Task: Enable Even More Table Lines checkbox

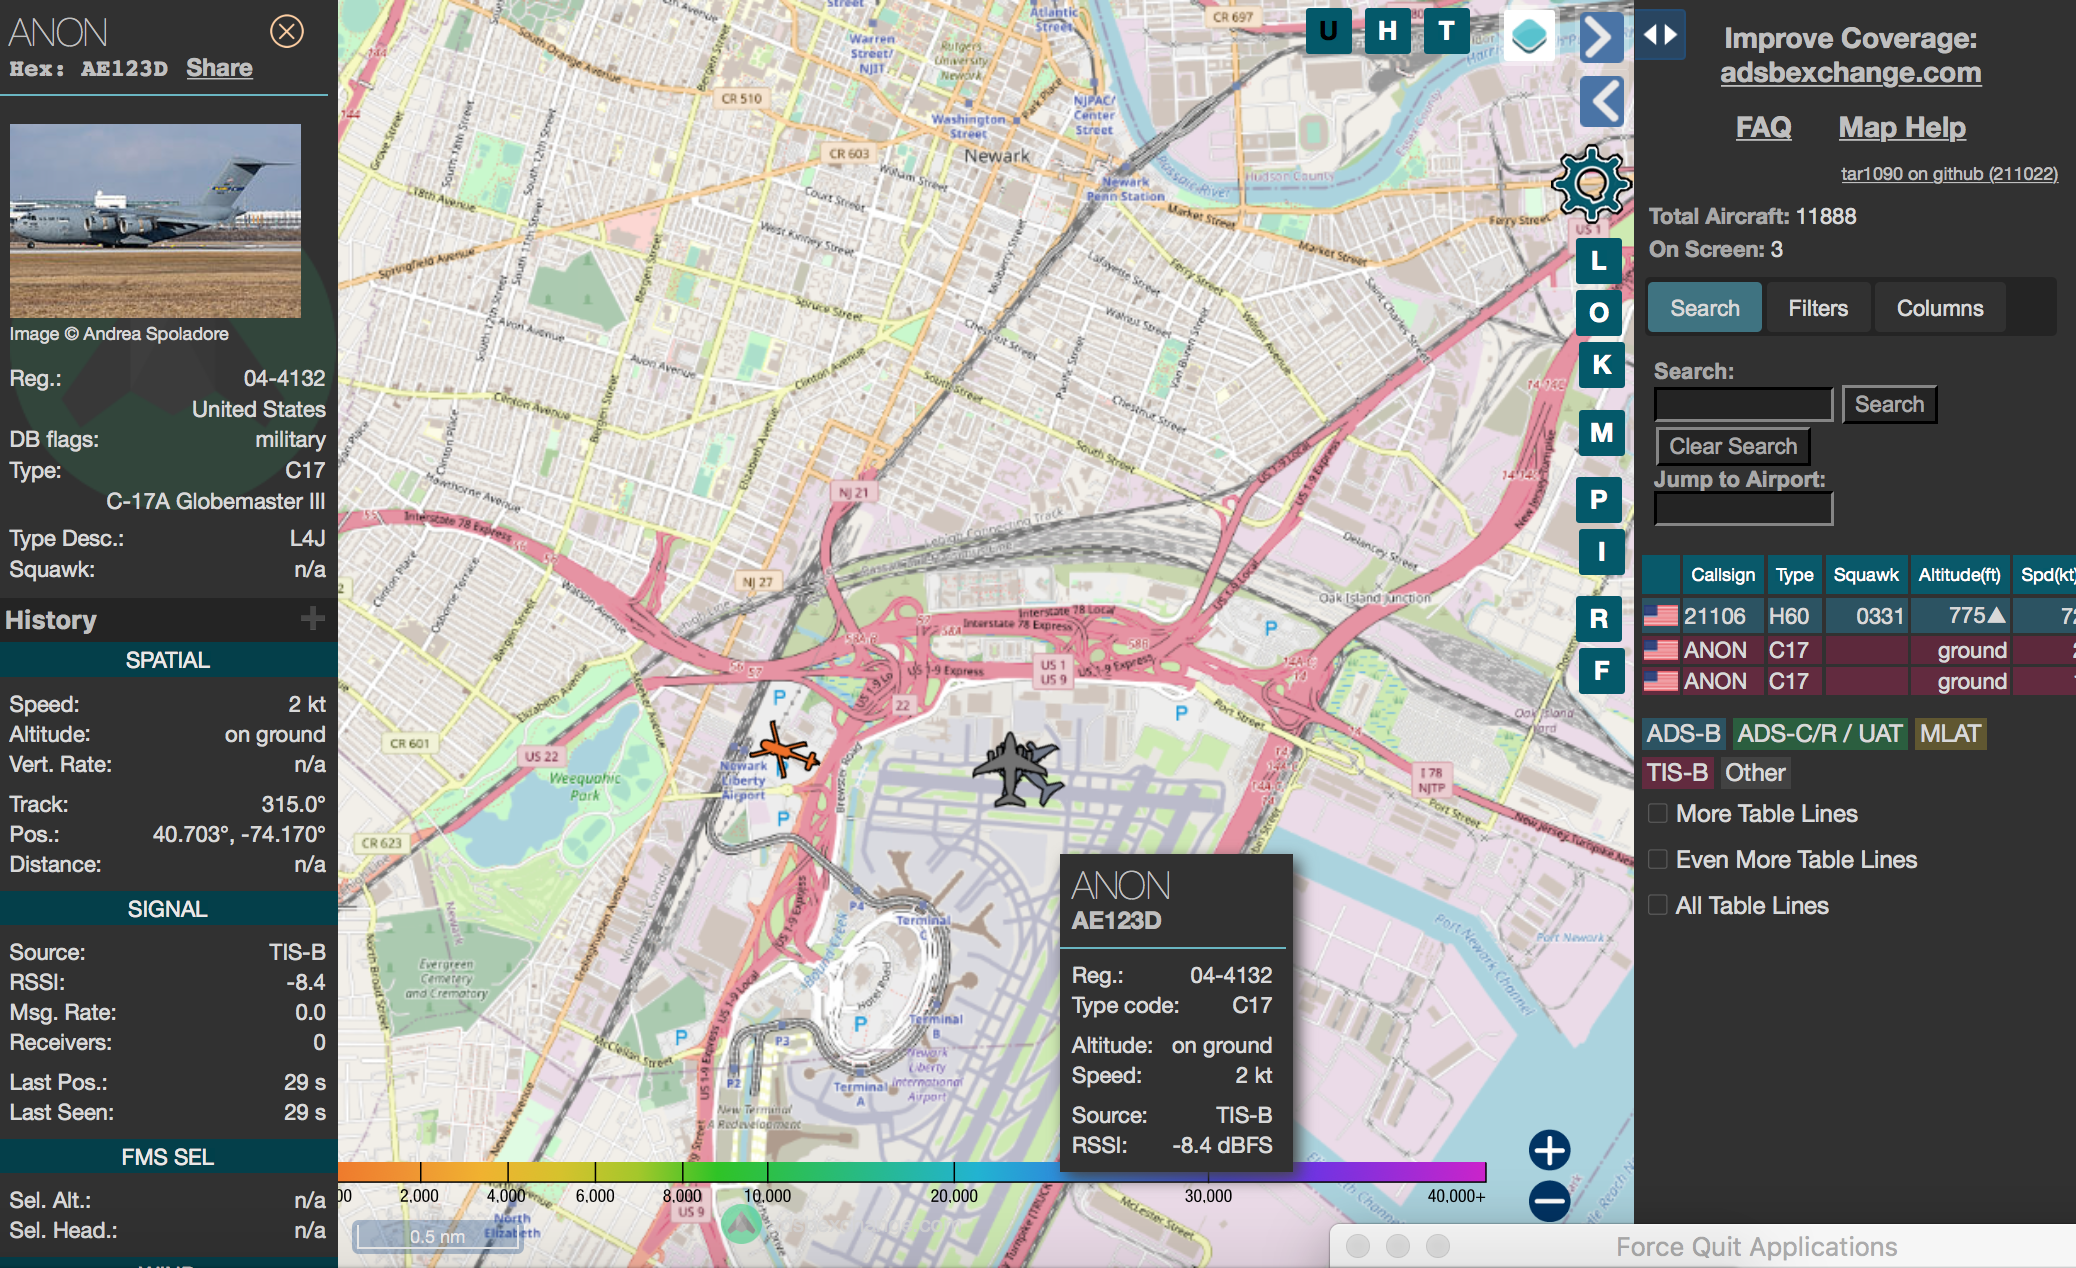Action: (1658, 859)
